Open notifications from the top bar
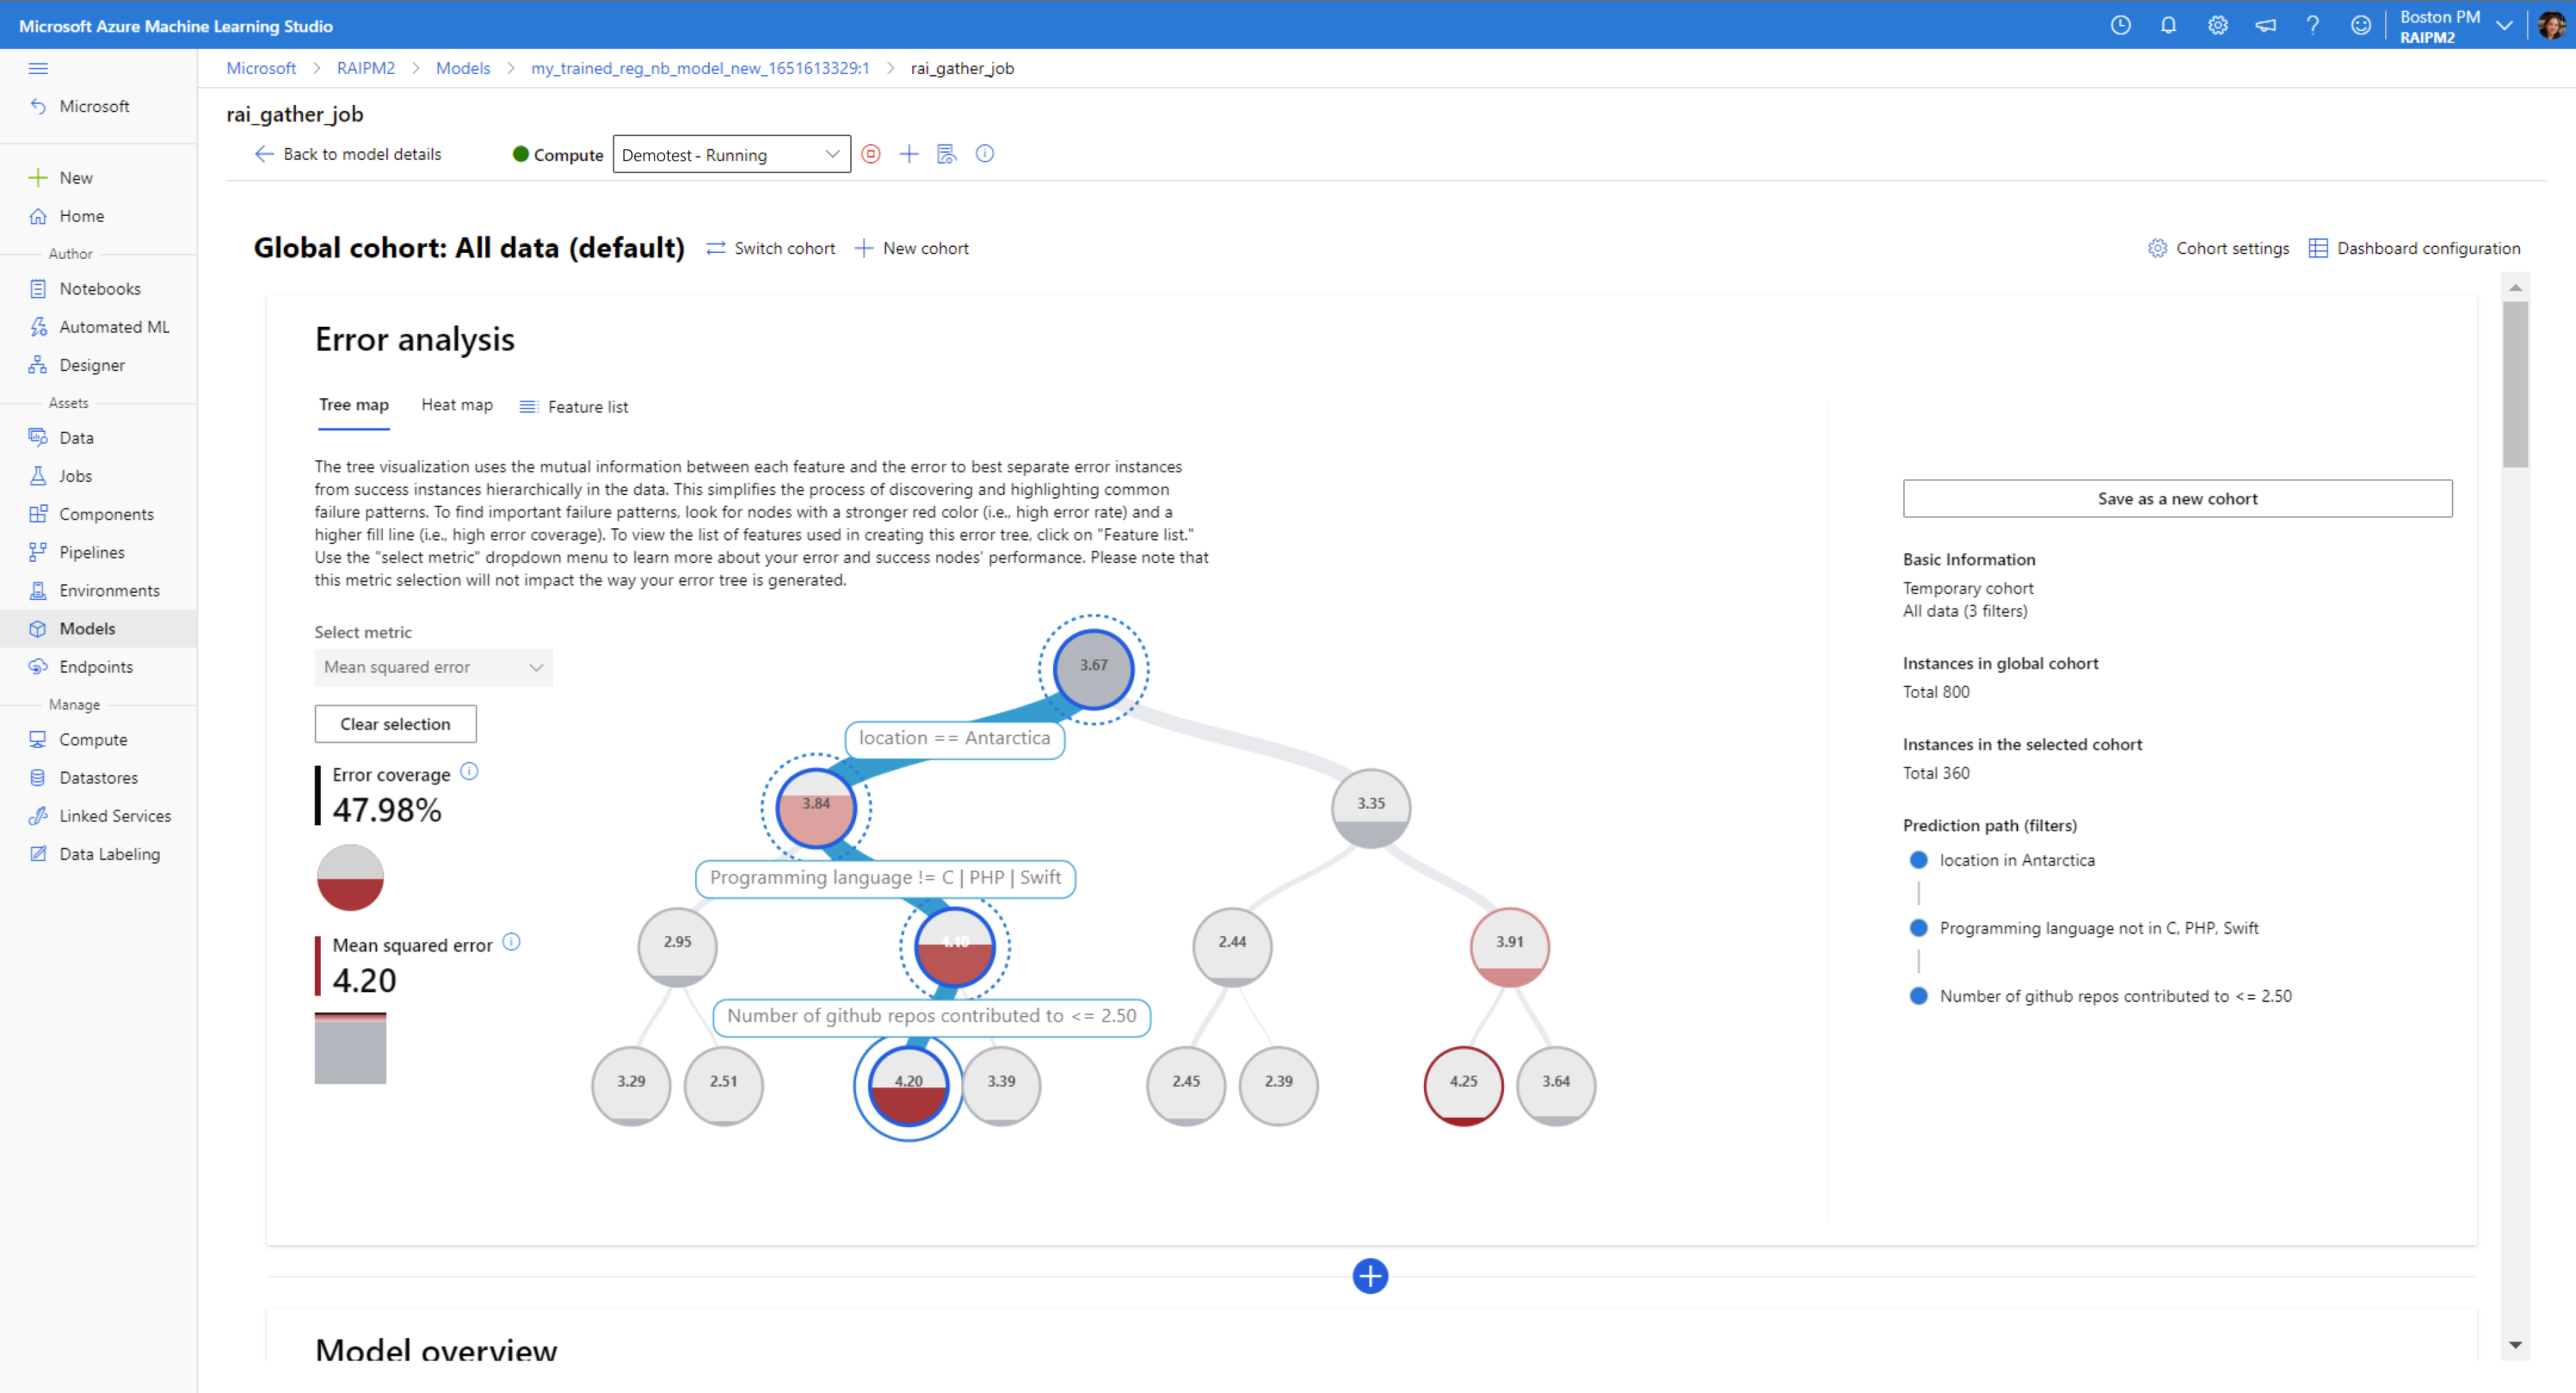The height and width of the screenshot is (1393, 2576). pos(2169,25)
